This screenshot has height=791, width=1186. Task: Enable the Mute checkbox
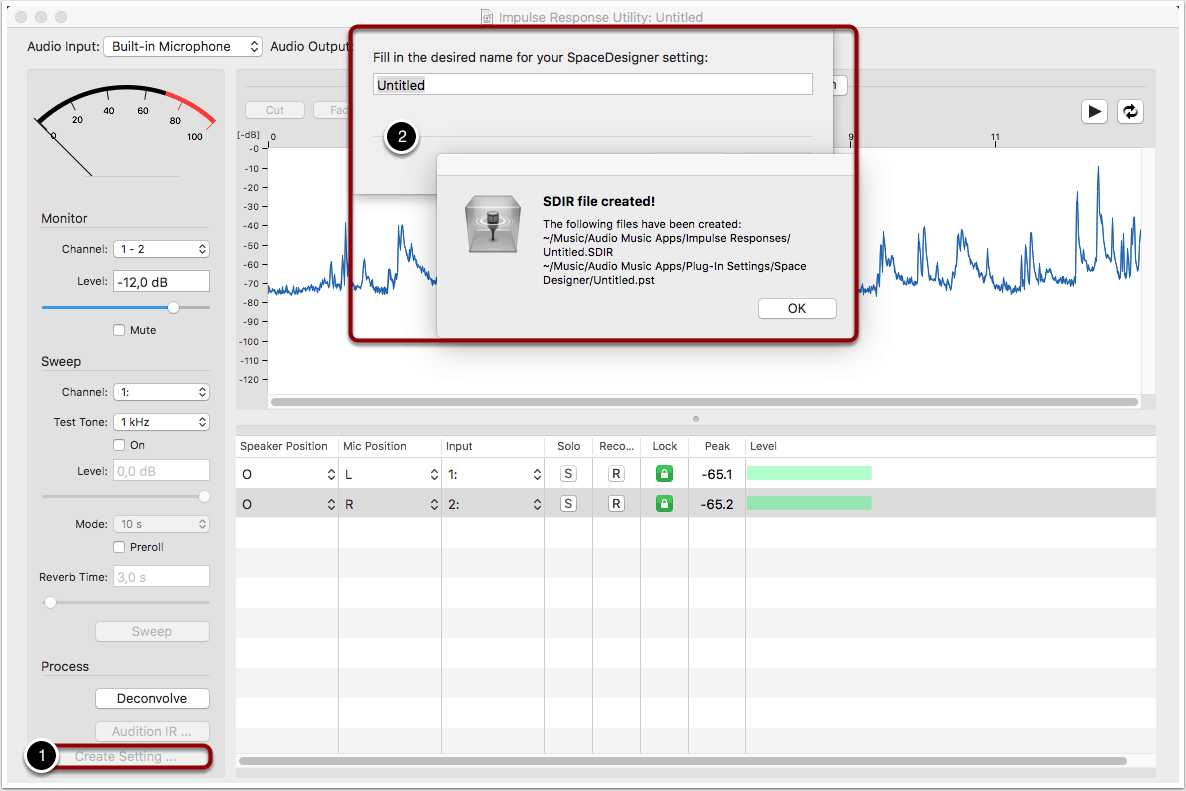[x=120, y=330]
